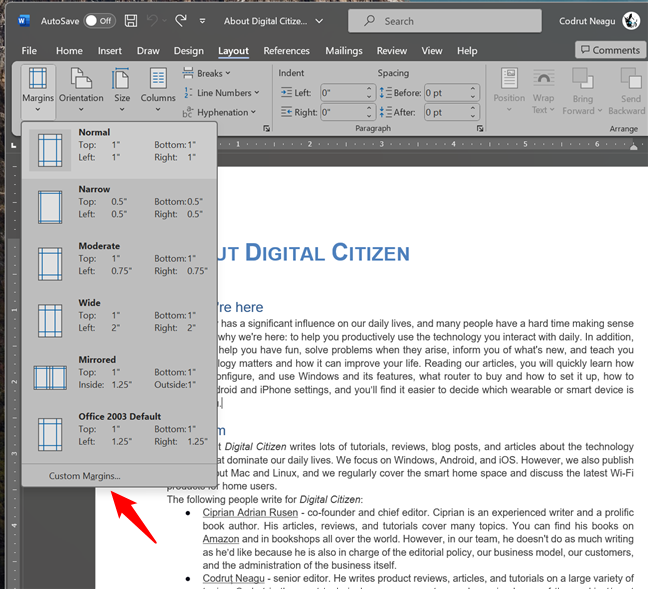Open the Mailings tab

[343, 51]
